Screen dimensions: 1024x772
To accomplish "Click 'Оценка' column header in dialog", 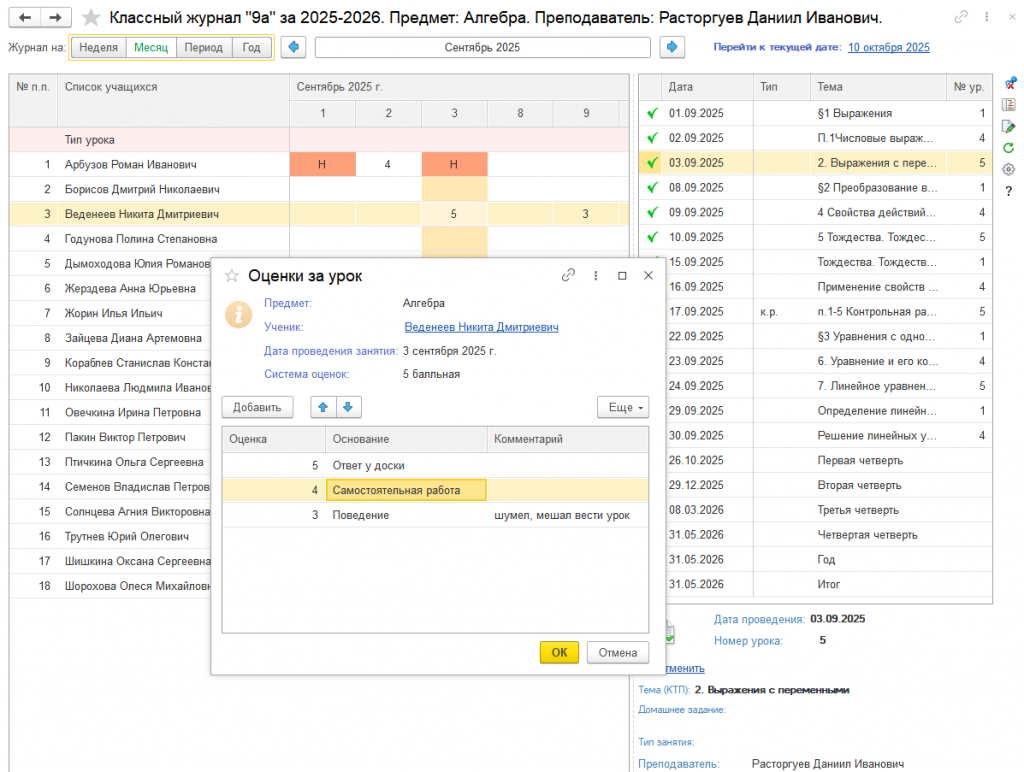I will pos(274,439).
